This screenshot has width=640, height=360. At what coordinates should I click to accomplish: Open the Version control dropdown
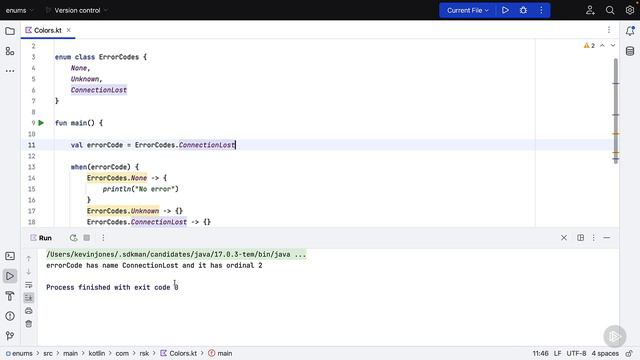click(77, 10)
